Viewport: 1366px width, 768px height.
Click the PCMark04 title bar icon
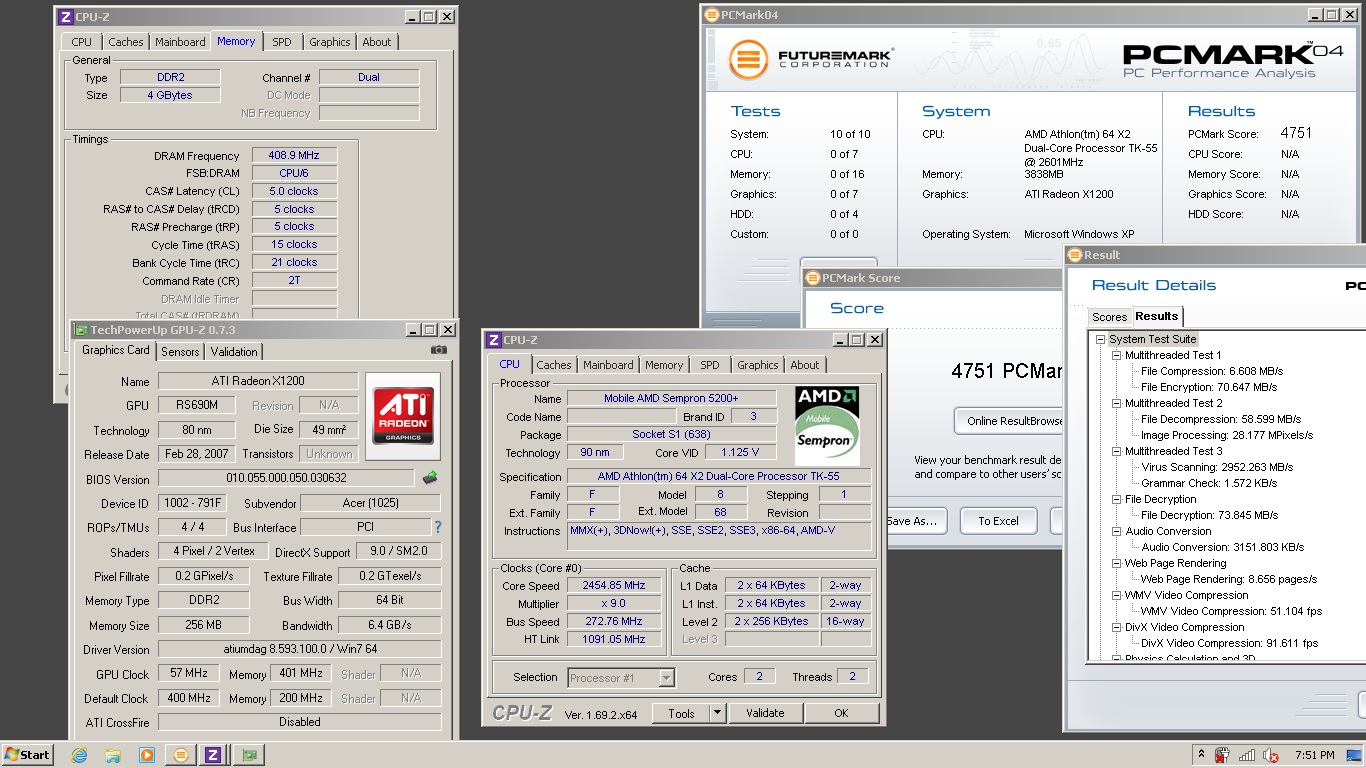click(x=711, y=15)
